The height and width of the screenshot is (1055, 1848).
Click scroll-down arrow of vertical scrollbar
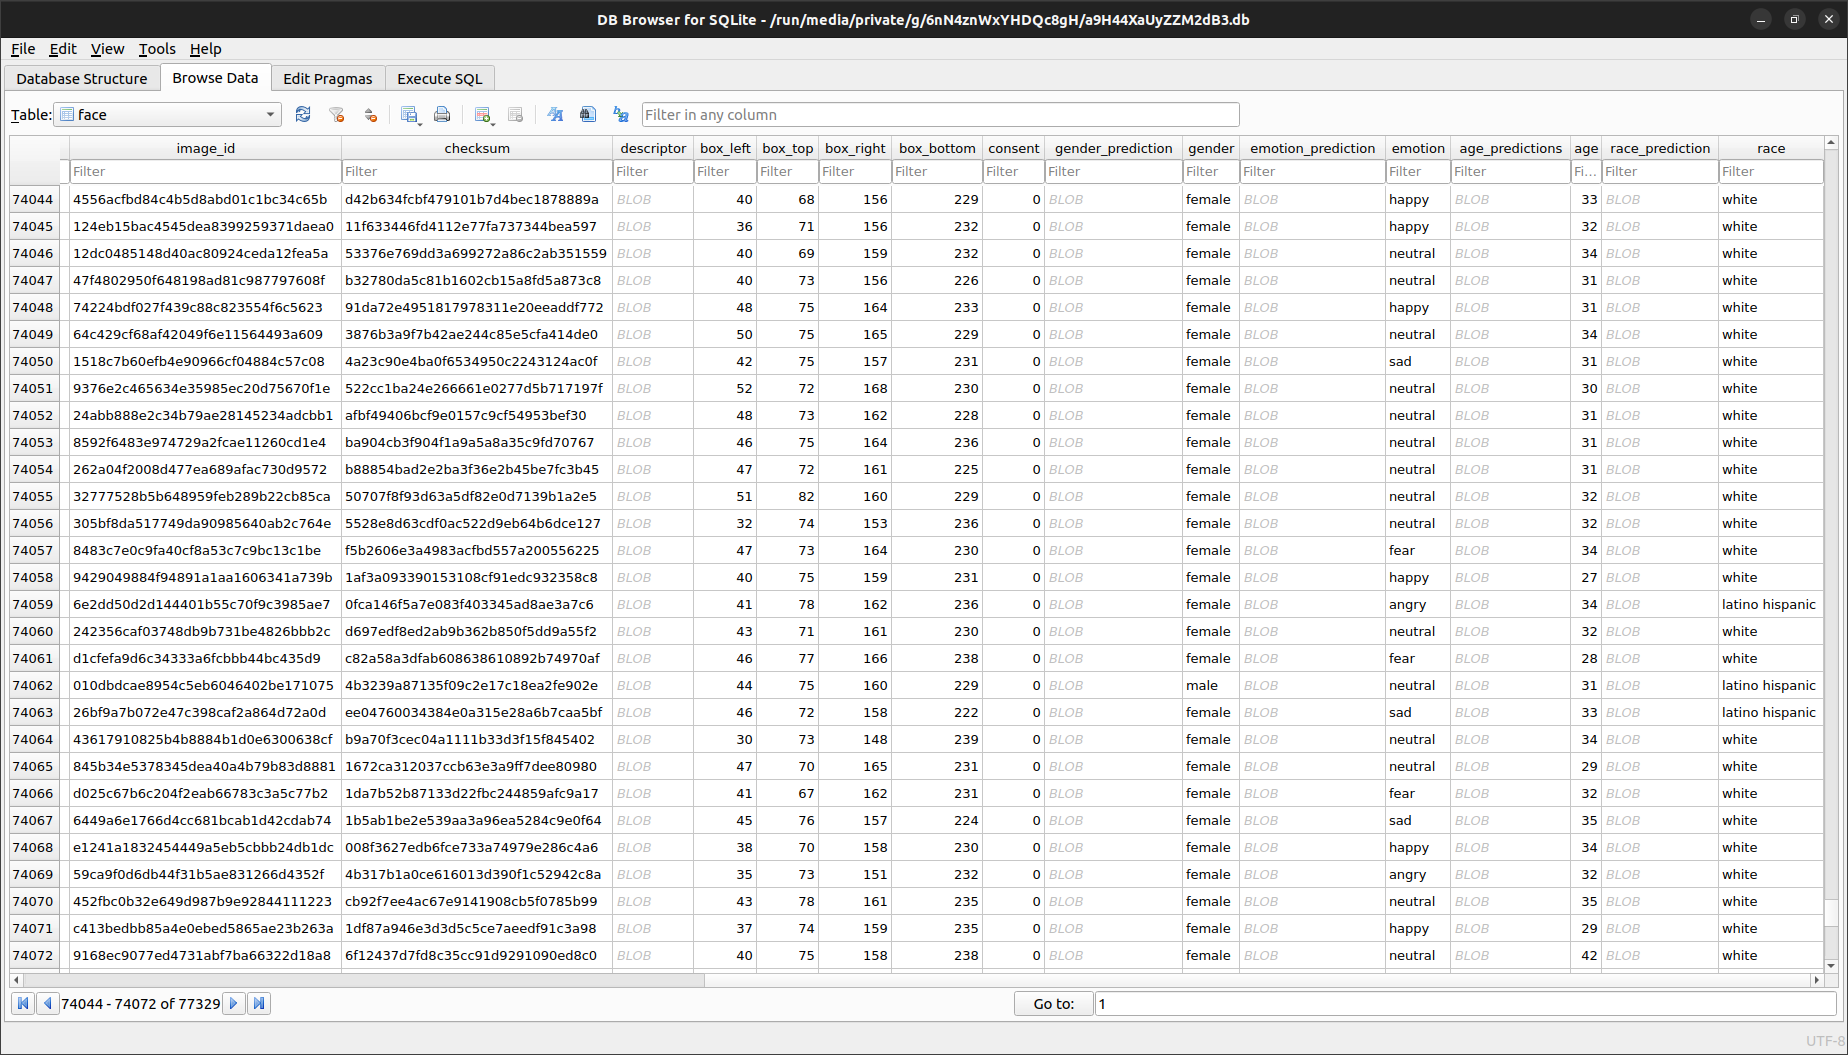coord(1831,966)
